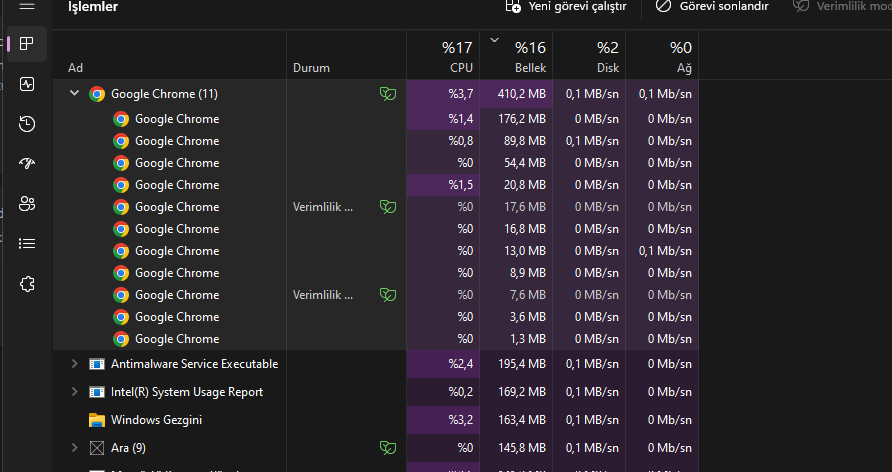Open the Users page sidebar icon
Image resolution: width=892 pixels, height=472 pixels.
27,204
